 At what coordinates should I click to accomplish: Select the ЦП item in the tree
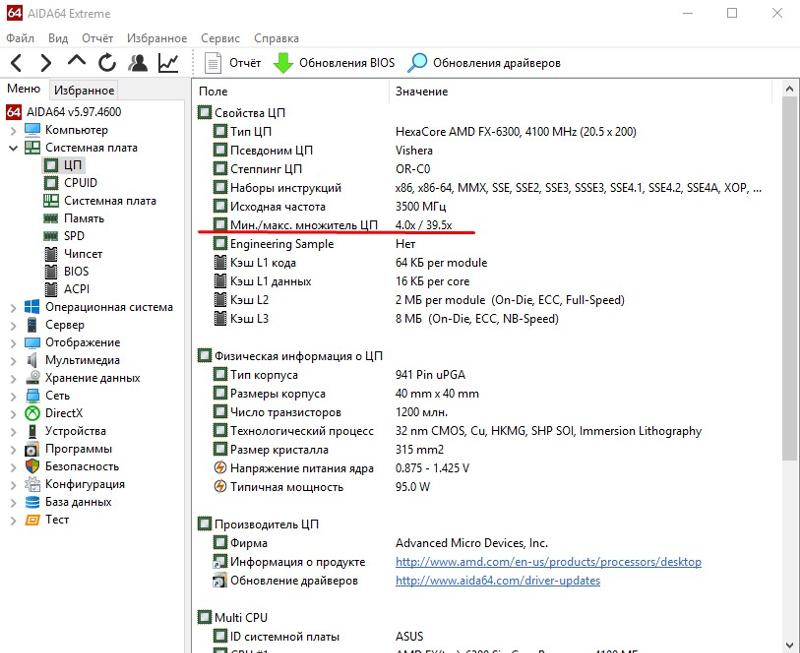[64, 165]
